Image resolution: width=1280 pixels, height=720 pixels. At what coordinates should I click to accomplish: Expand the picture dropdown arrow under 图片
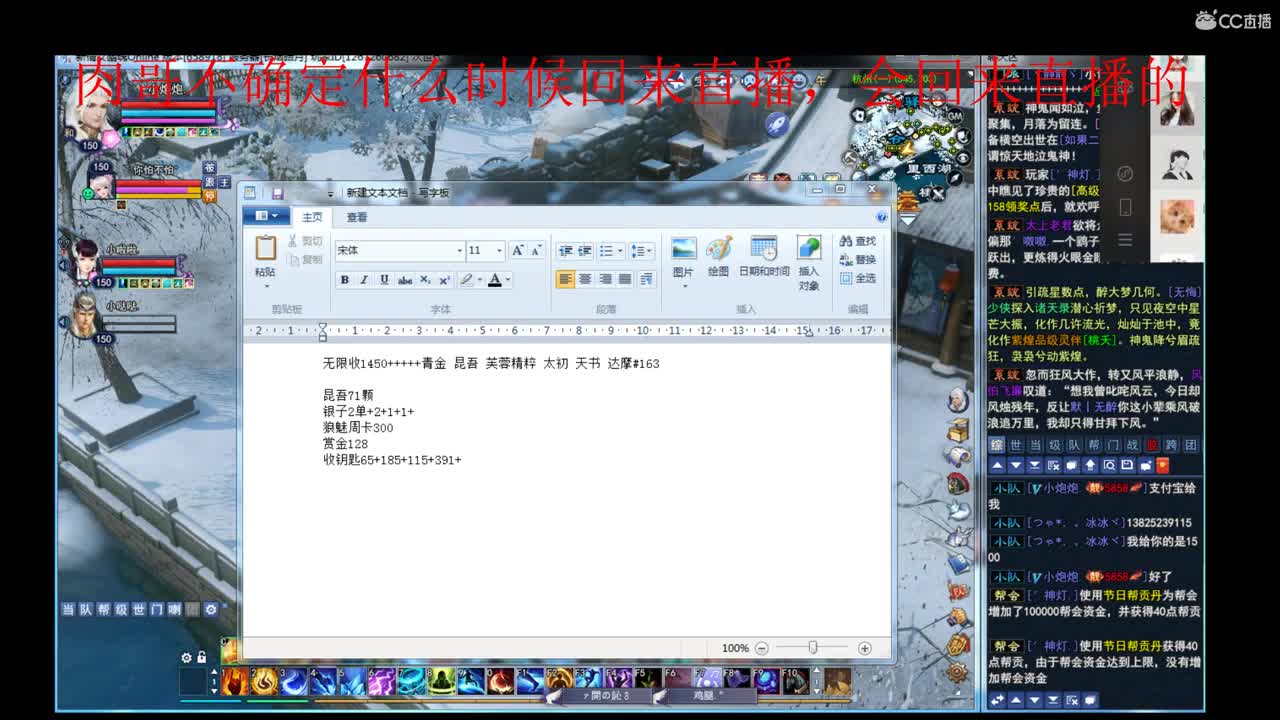(684, 286)
